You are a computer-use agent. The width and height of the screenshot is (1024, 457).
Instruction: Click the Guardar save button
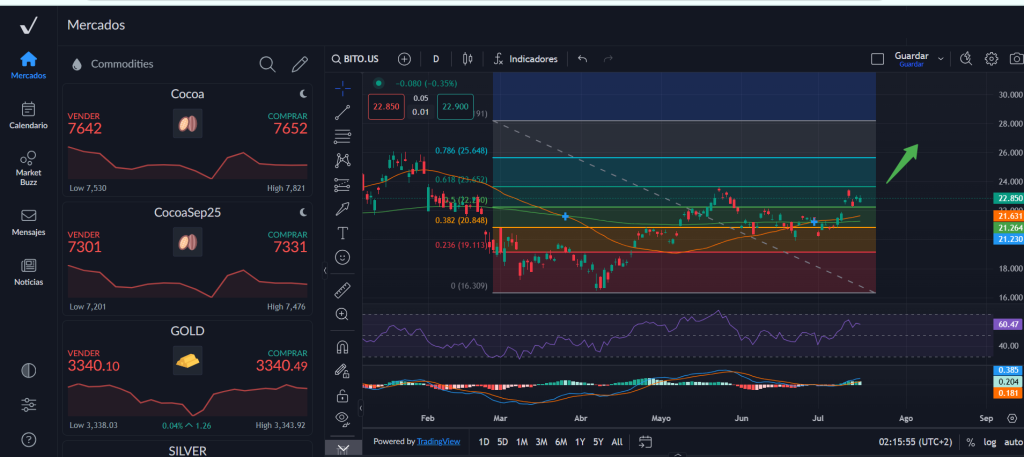(911, 57)
